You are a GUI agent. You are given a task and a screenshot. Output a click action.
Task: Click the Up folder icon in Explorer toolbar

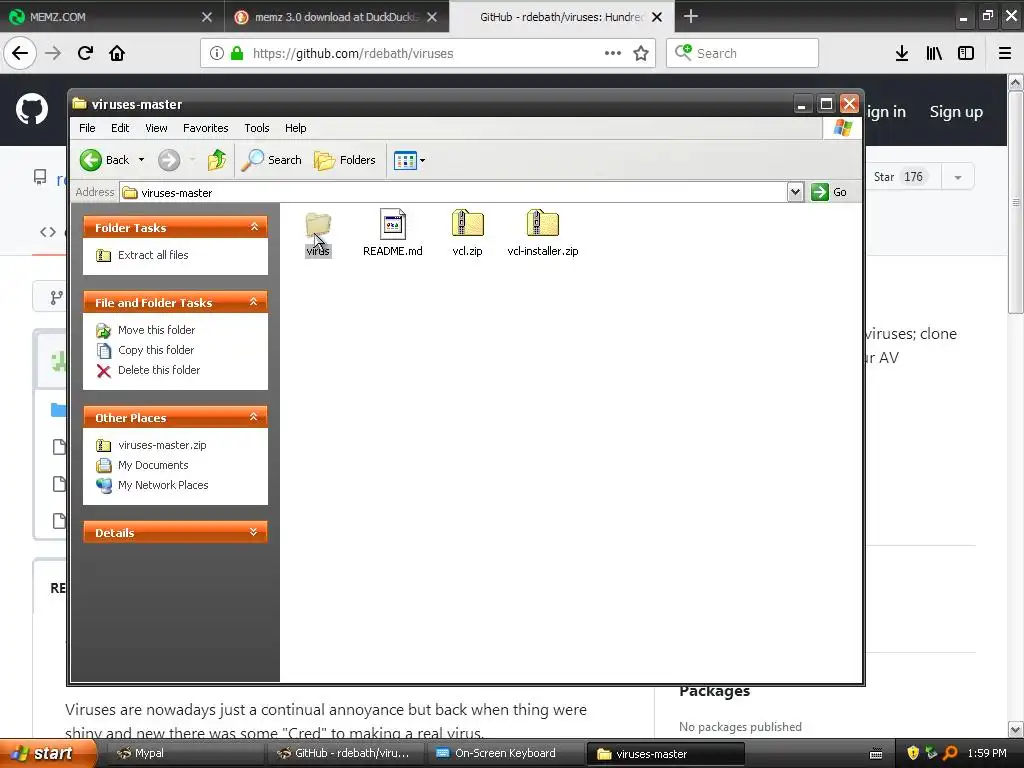[217, 160]
